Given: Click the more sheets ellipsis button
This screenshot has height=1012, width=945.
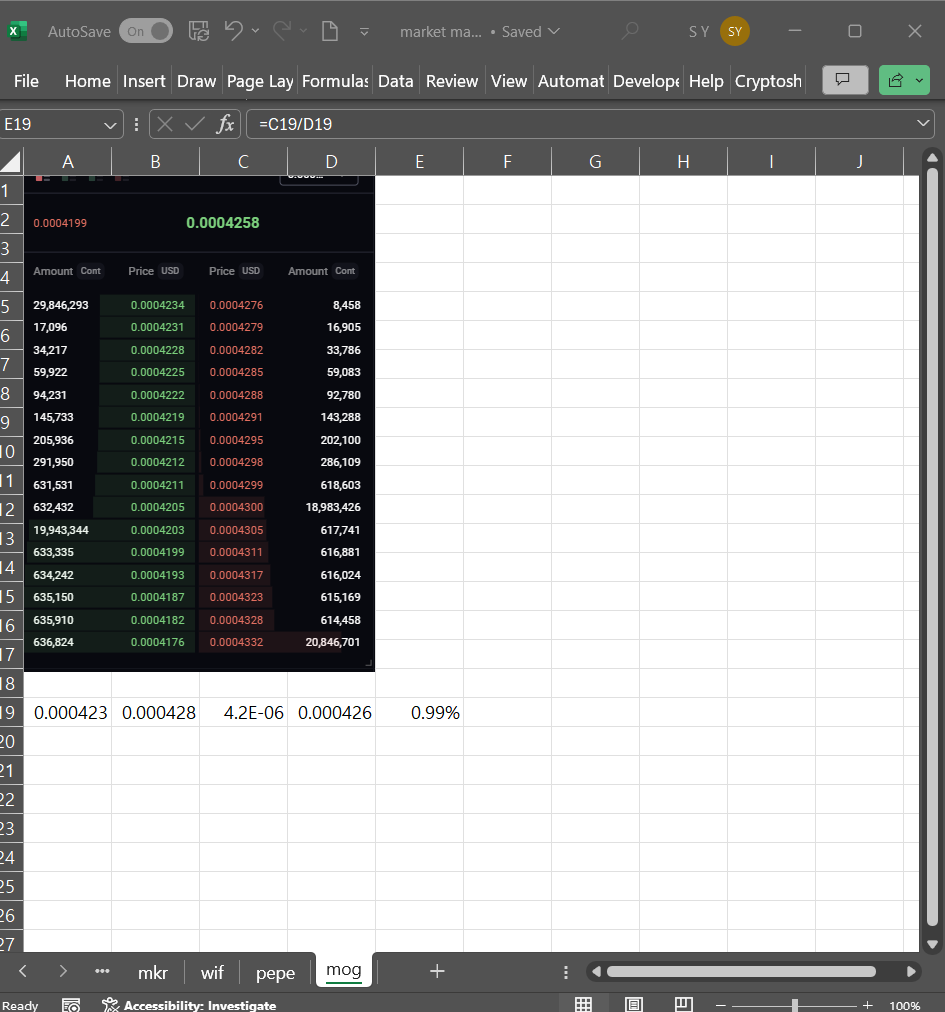Looking at the screenshot, I should coord(102,971).
